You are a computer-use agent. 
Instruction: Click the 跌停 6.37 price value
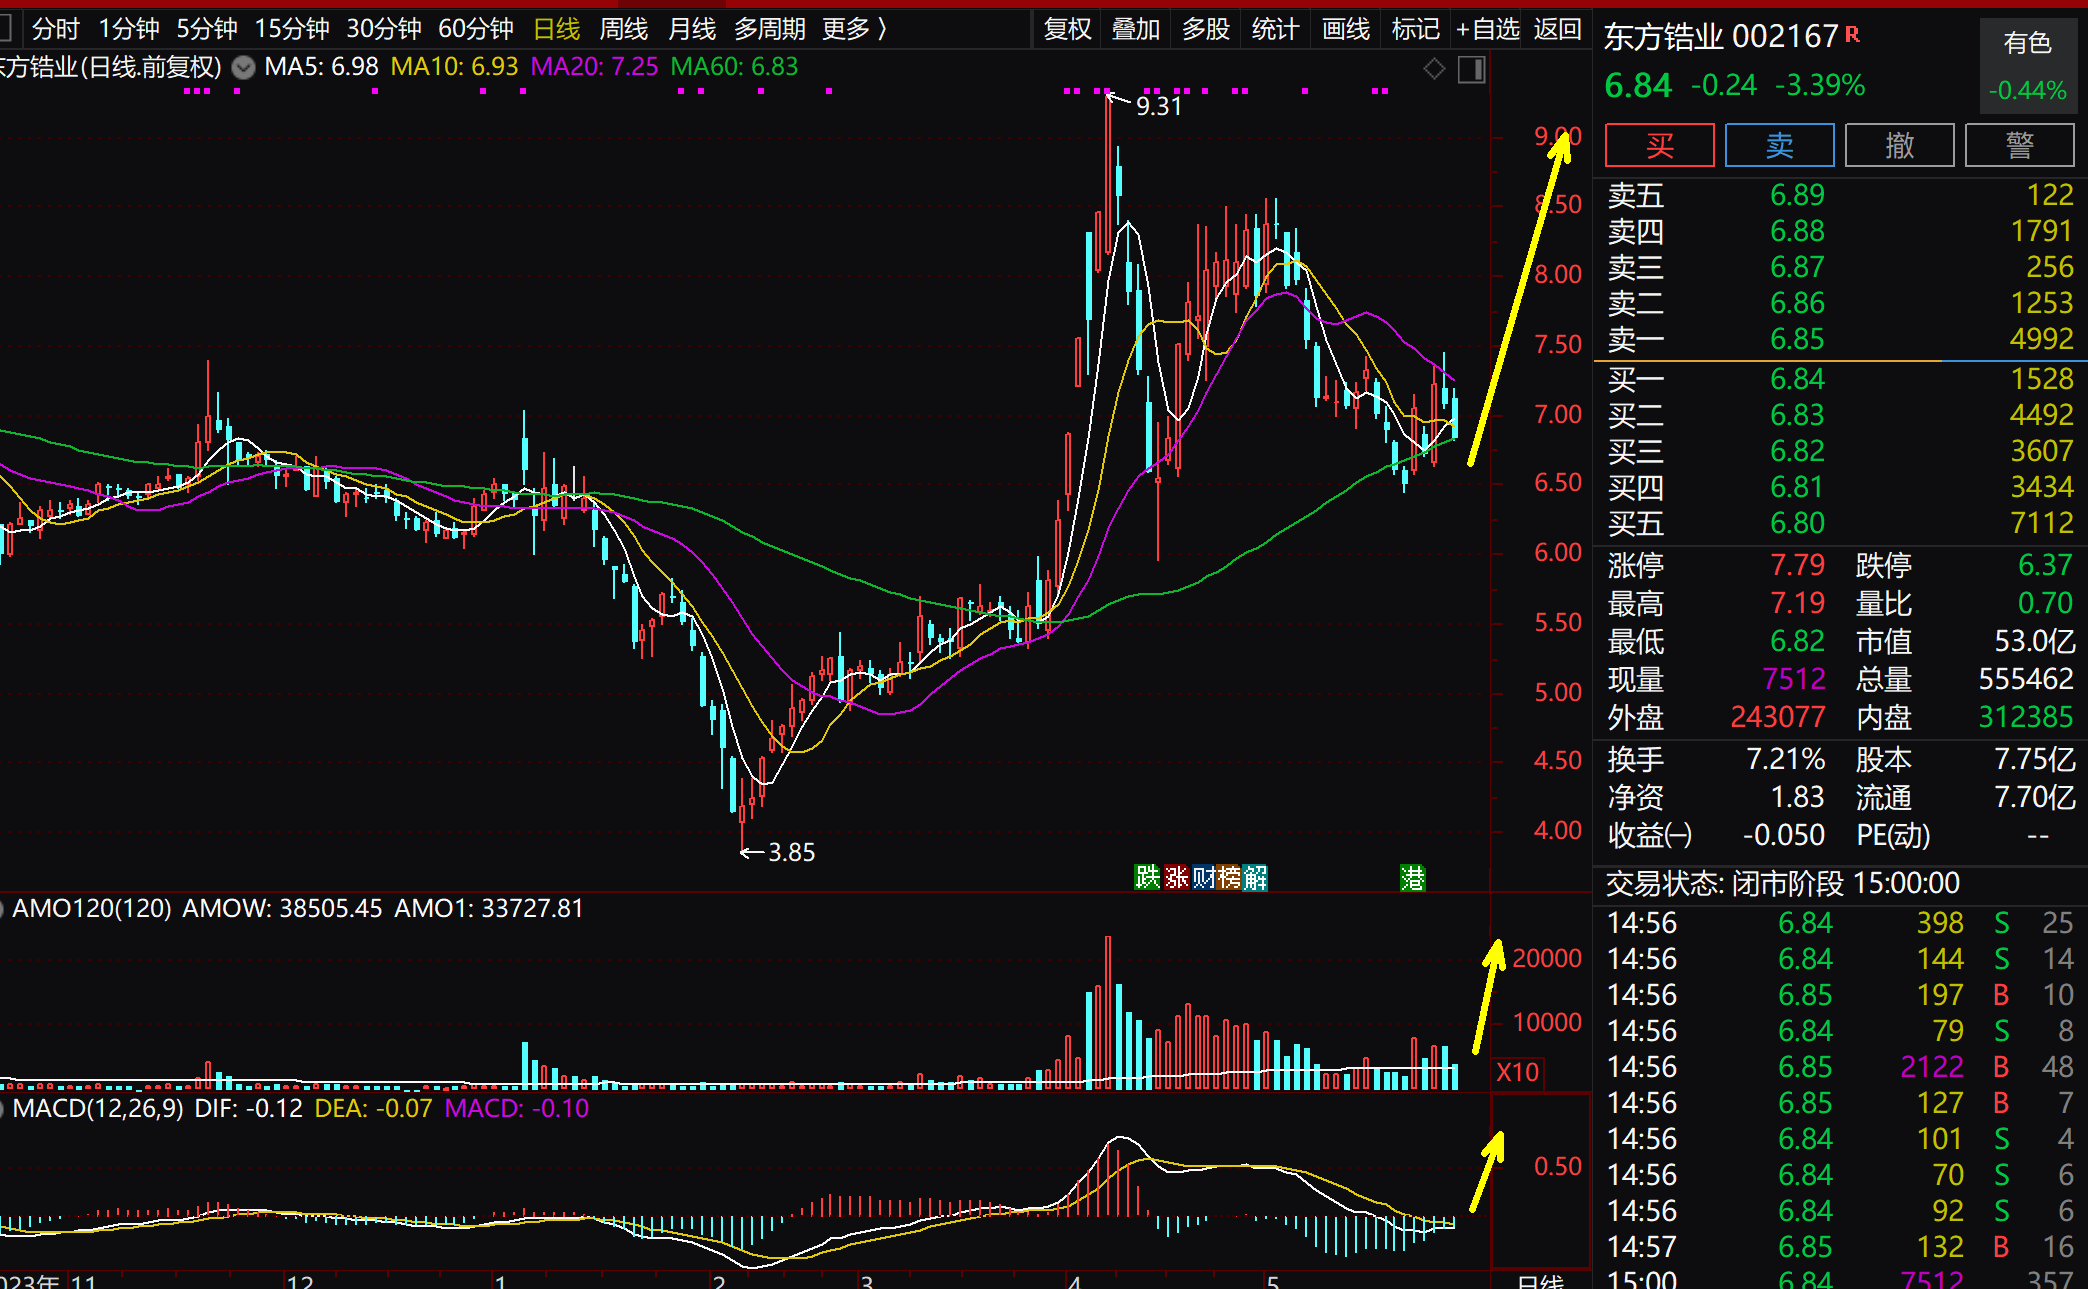click(2045, 565)
